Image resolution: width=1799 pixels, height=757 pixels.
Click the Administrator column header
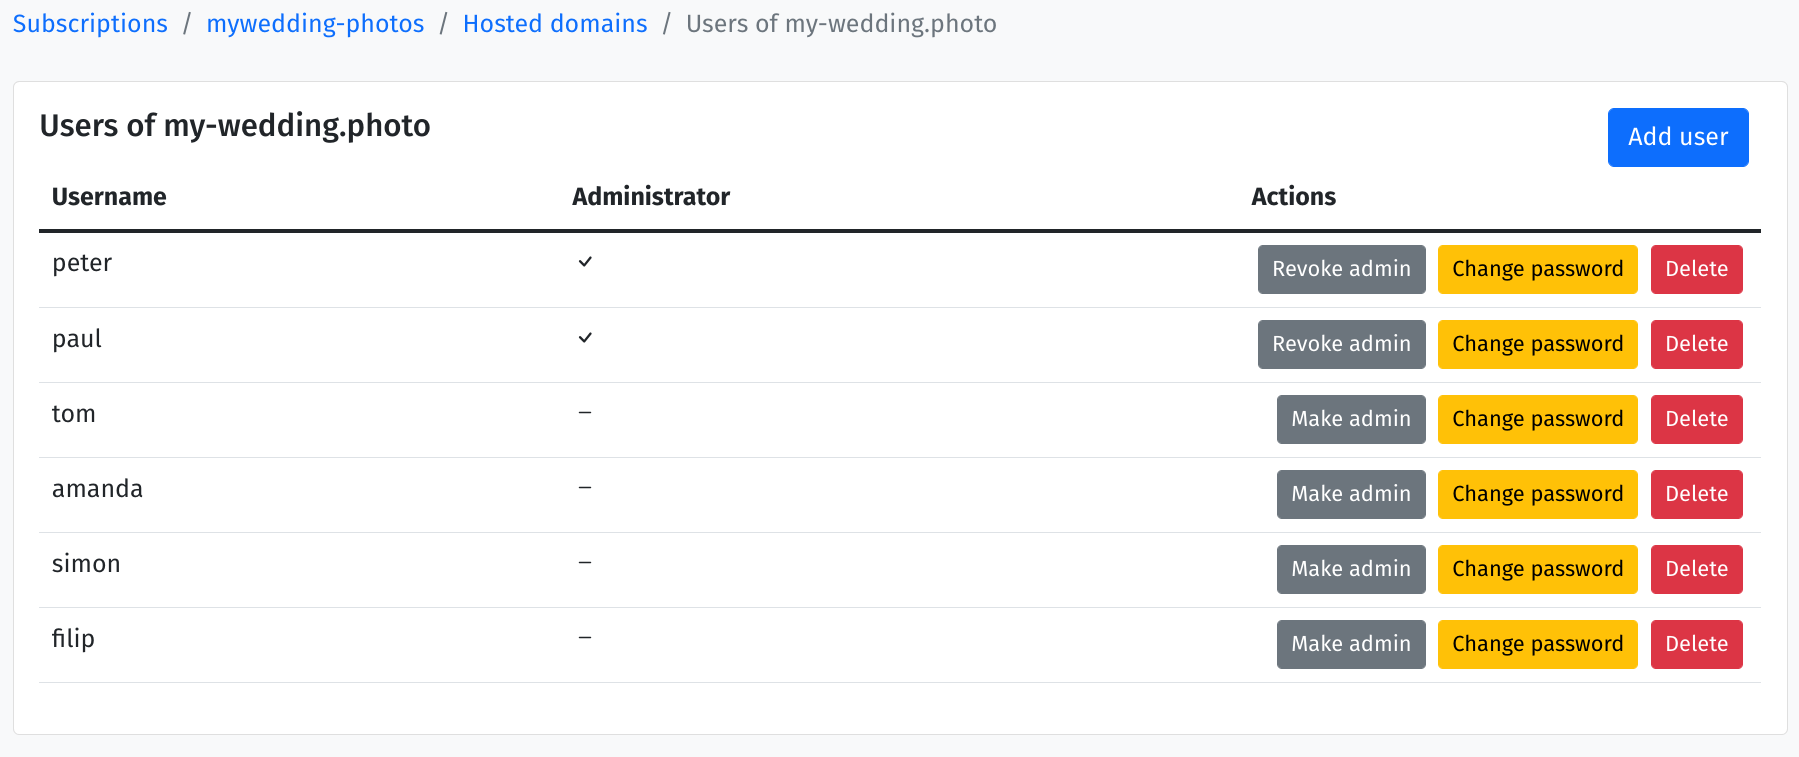pos(651,196)
